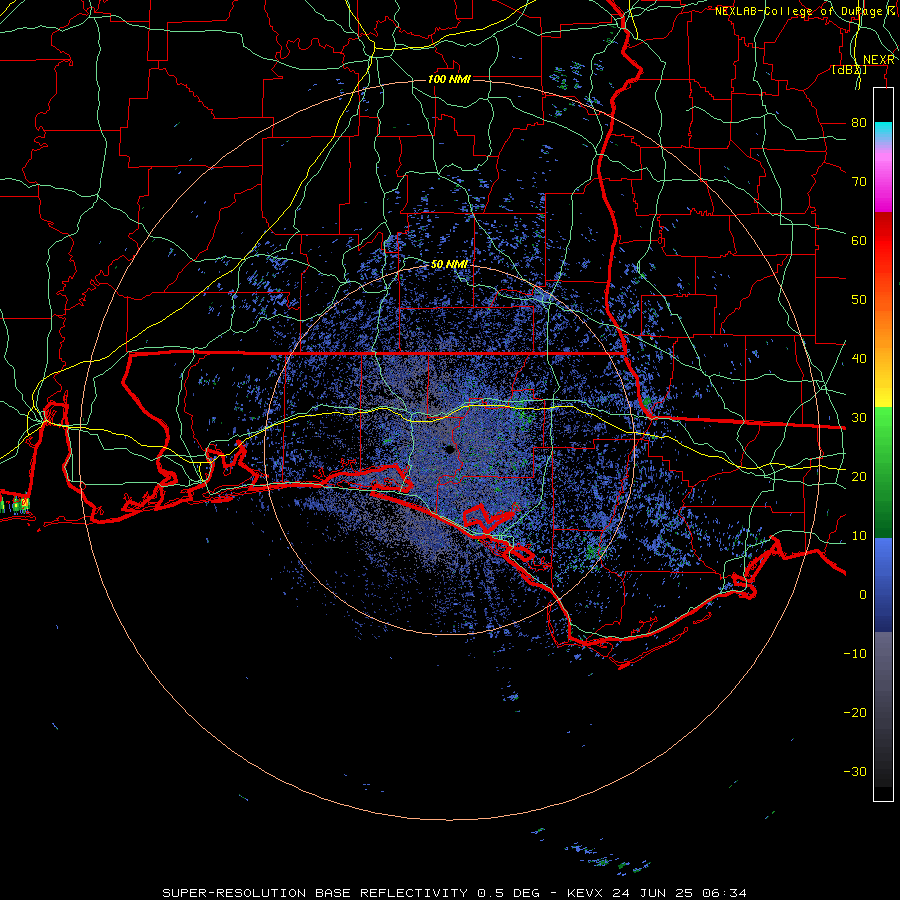
Task: Click the 0.5 DEG elevation text in caption
Action: [x=509, y=893]
